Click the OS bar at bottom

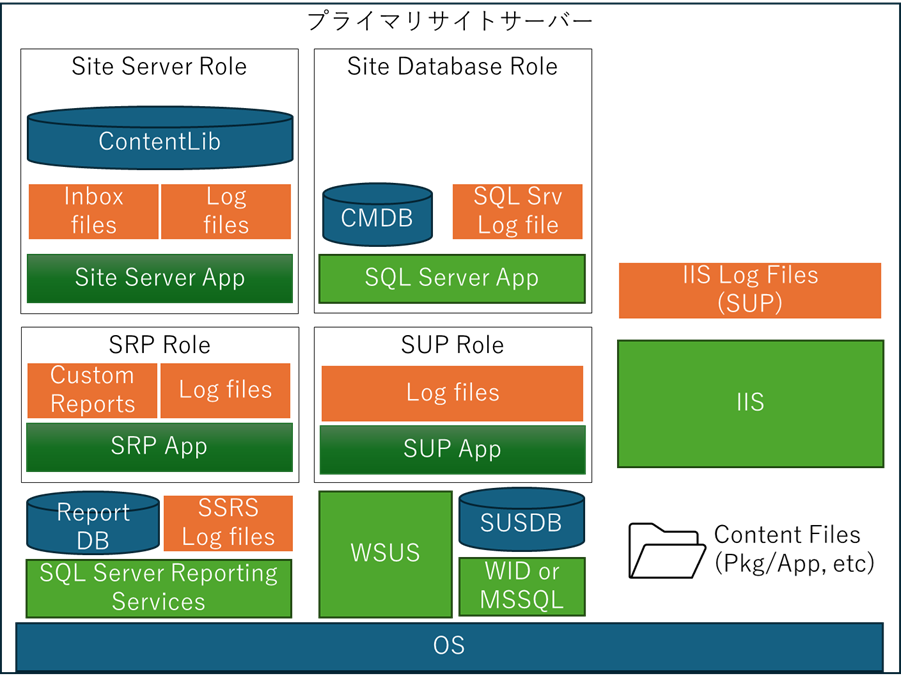(x=449, y=646)
